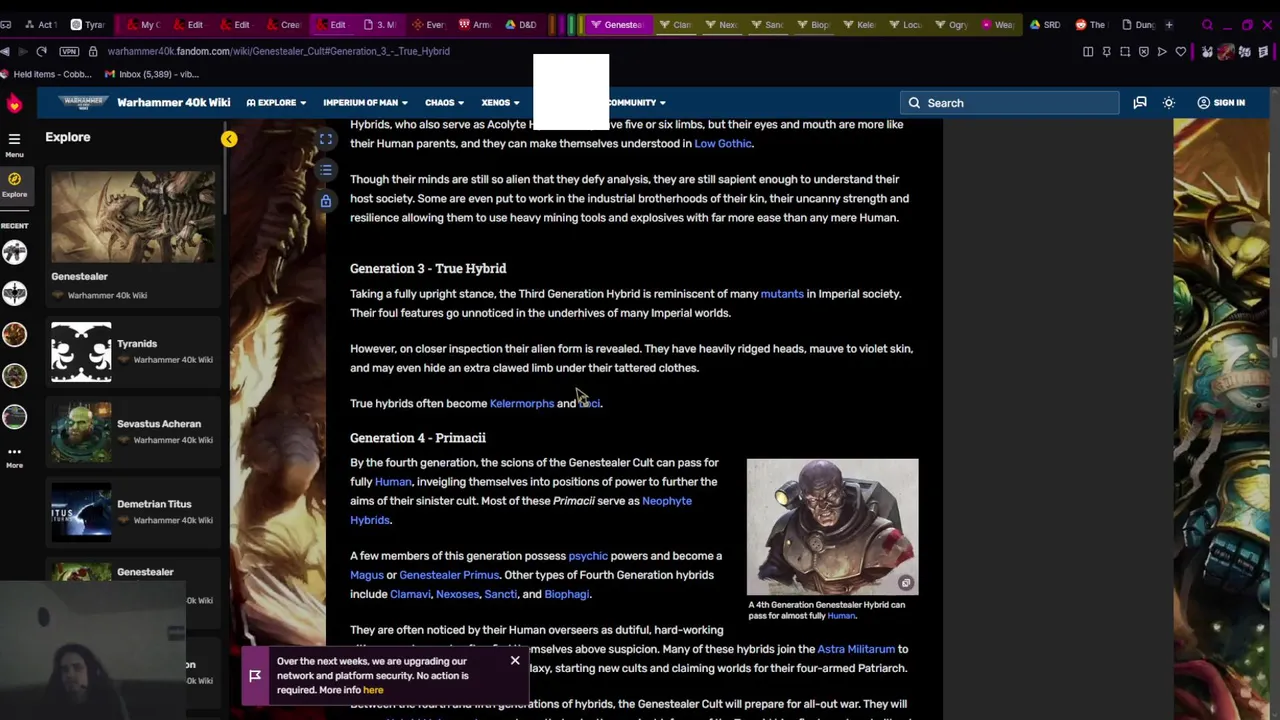Switch to the D&D browser tab

(x=521, y=24)
